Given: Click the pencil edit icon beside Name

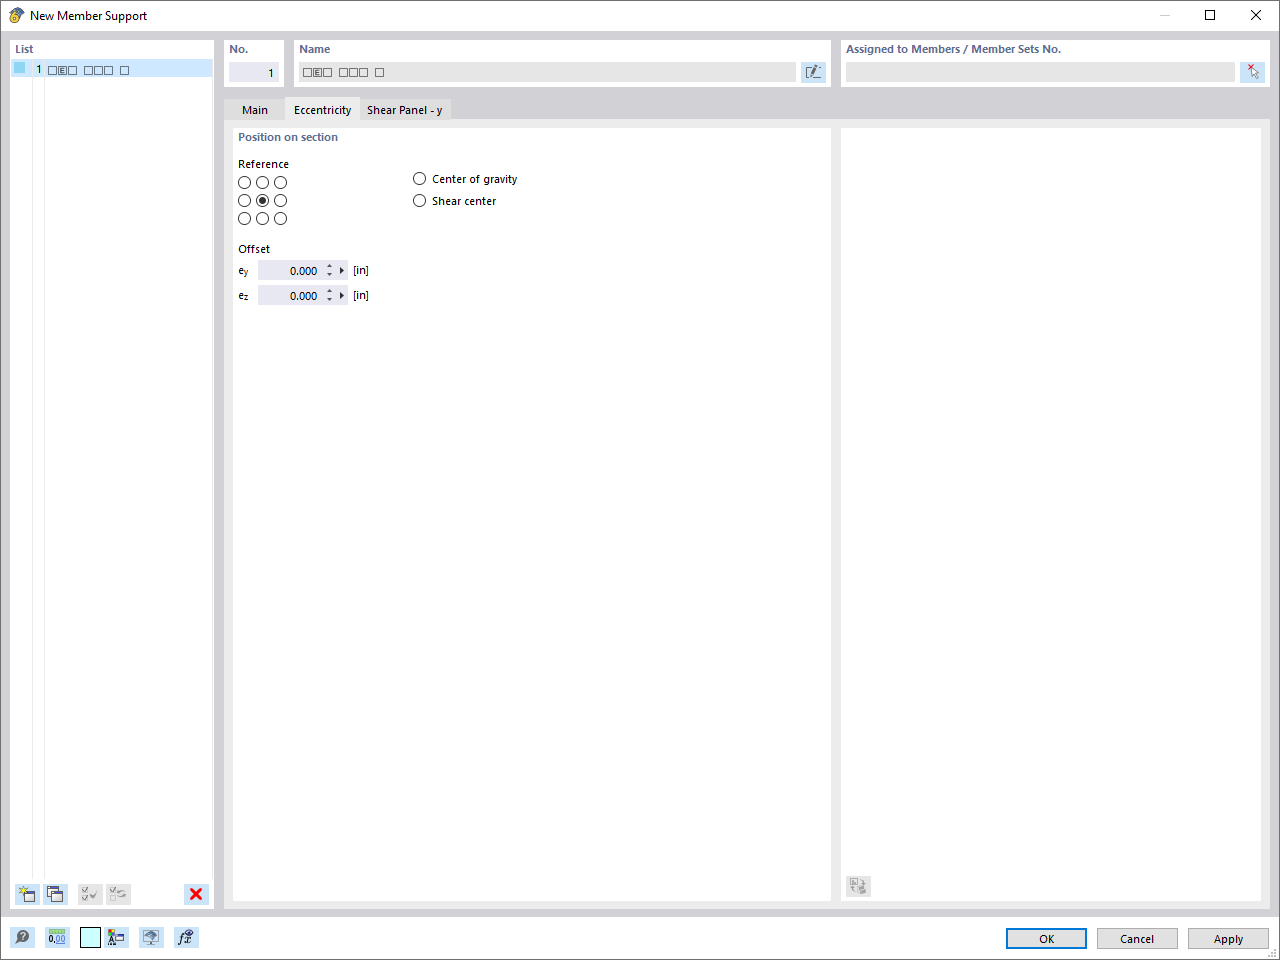Looking at the screenshot, I should [x=813, y=71].
